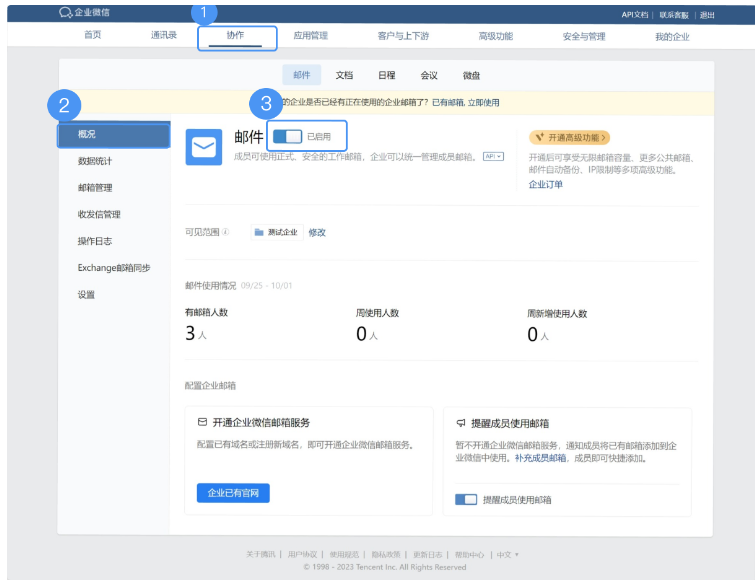The image size is (755, 587).
Task: Open the API dropdown next to mail description
Action: pos(493,157)
